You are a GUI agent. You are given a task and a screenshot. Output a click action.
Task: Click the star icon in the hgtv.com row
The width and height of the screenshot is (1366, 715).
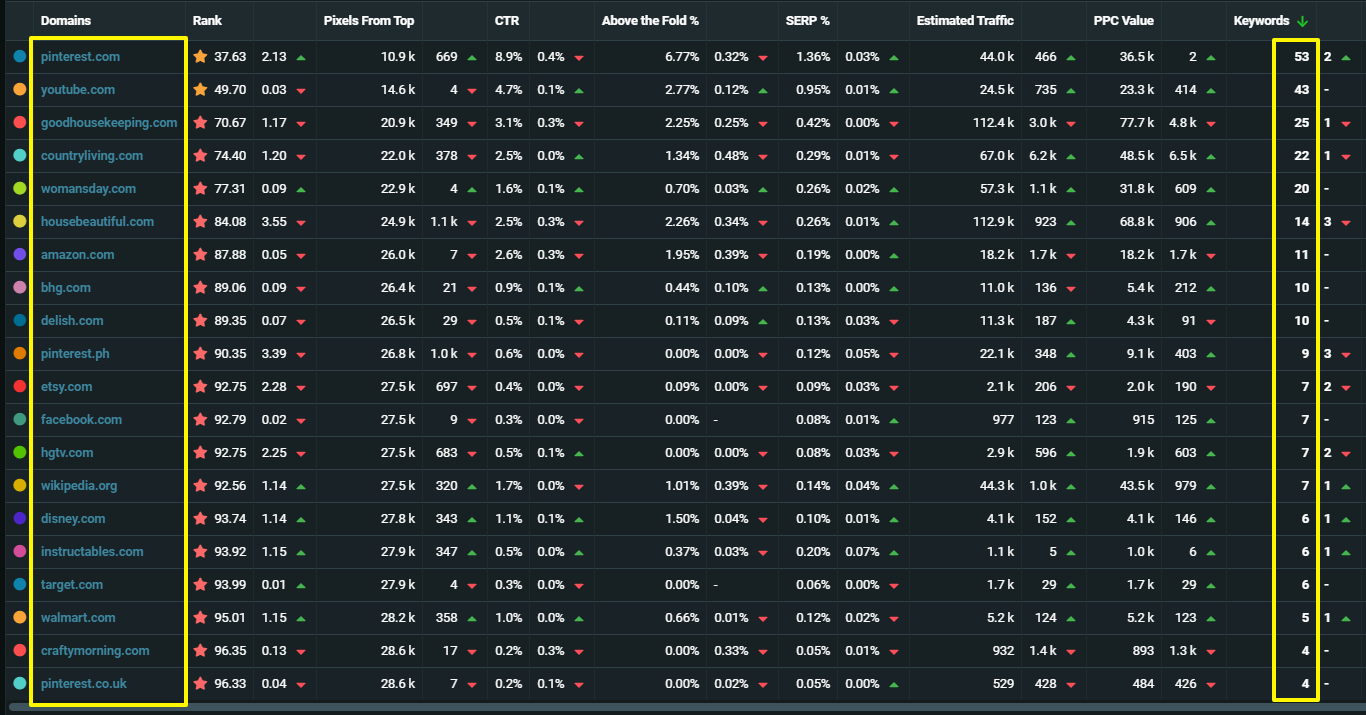[x=200, y=453]
